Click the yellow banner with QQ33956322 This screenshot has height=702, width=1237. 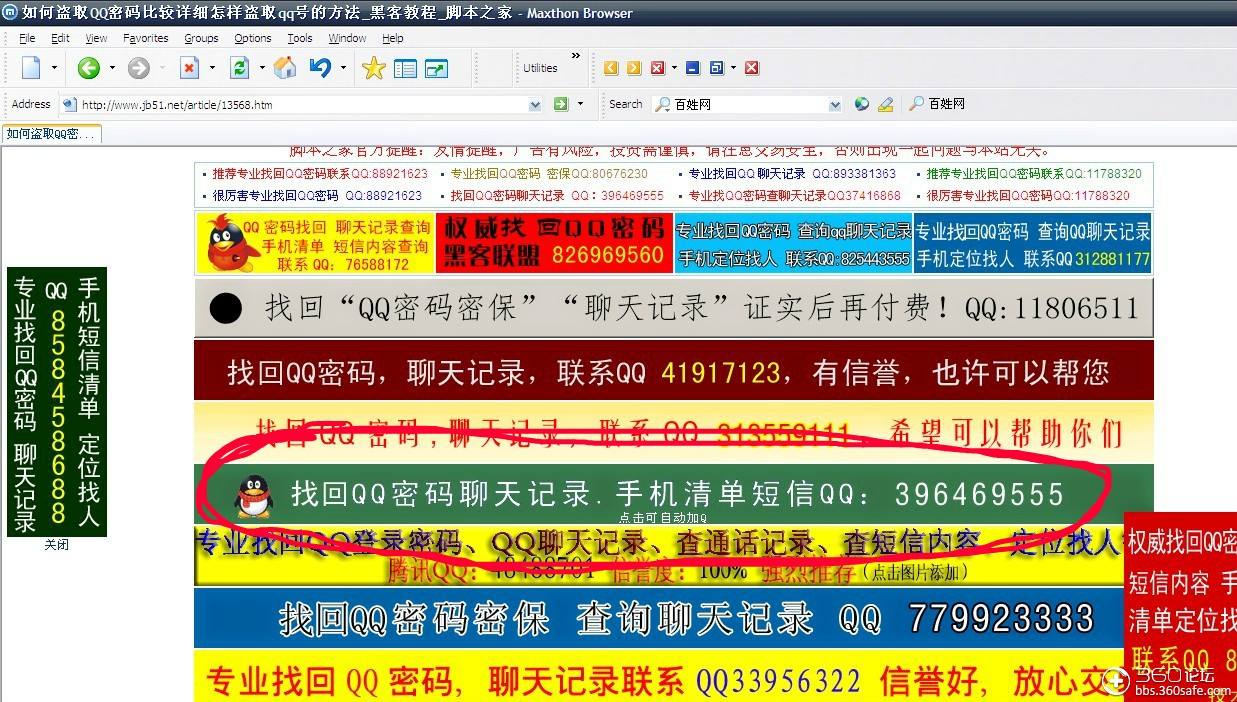[661, 677]
